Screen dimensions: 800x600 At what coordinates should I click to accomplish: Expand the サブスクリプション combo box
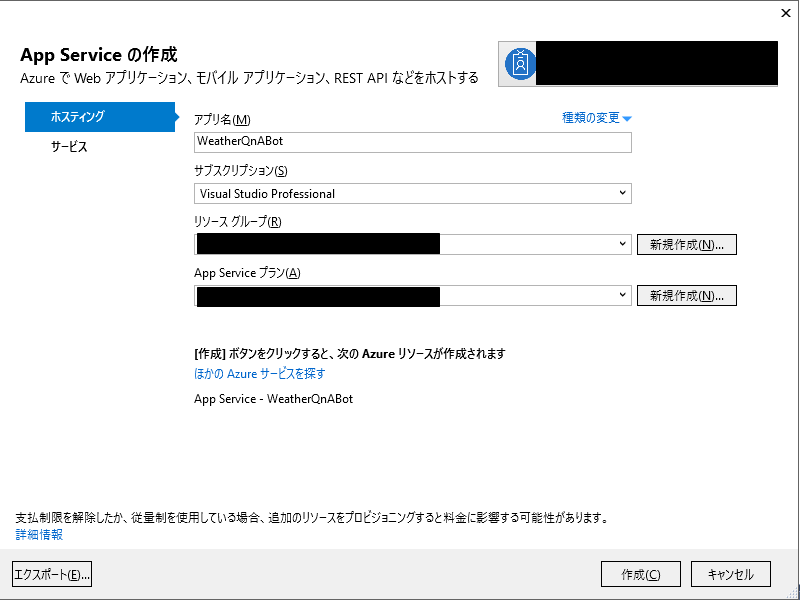click(413, 193)
